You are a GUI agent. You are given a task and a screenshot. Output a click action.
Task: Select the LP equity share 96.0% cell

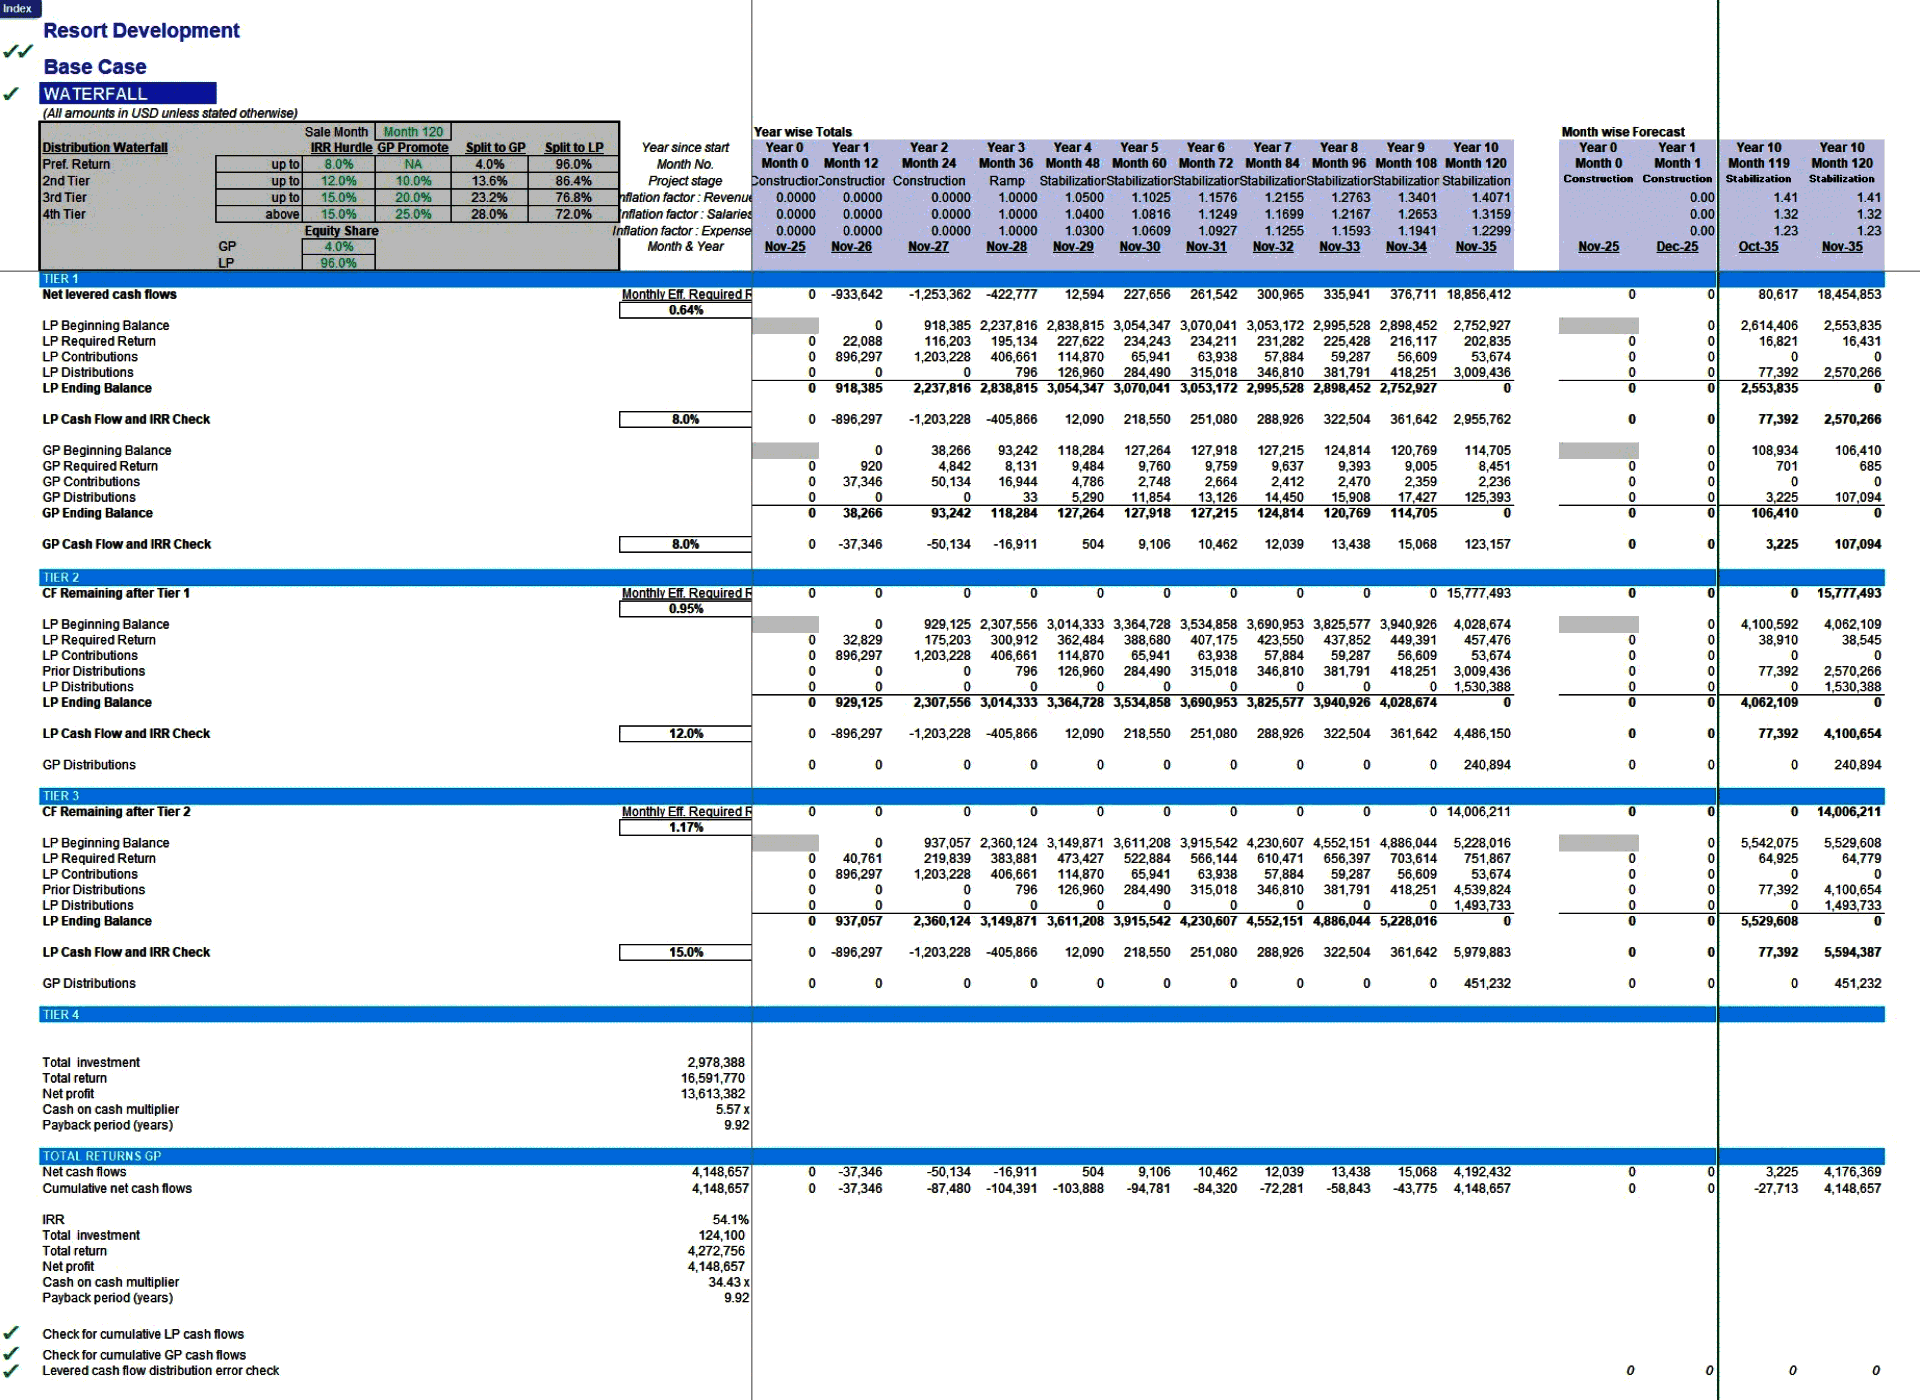(338, 263)
